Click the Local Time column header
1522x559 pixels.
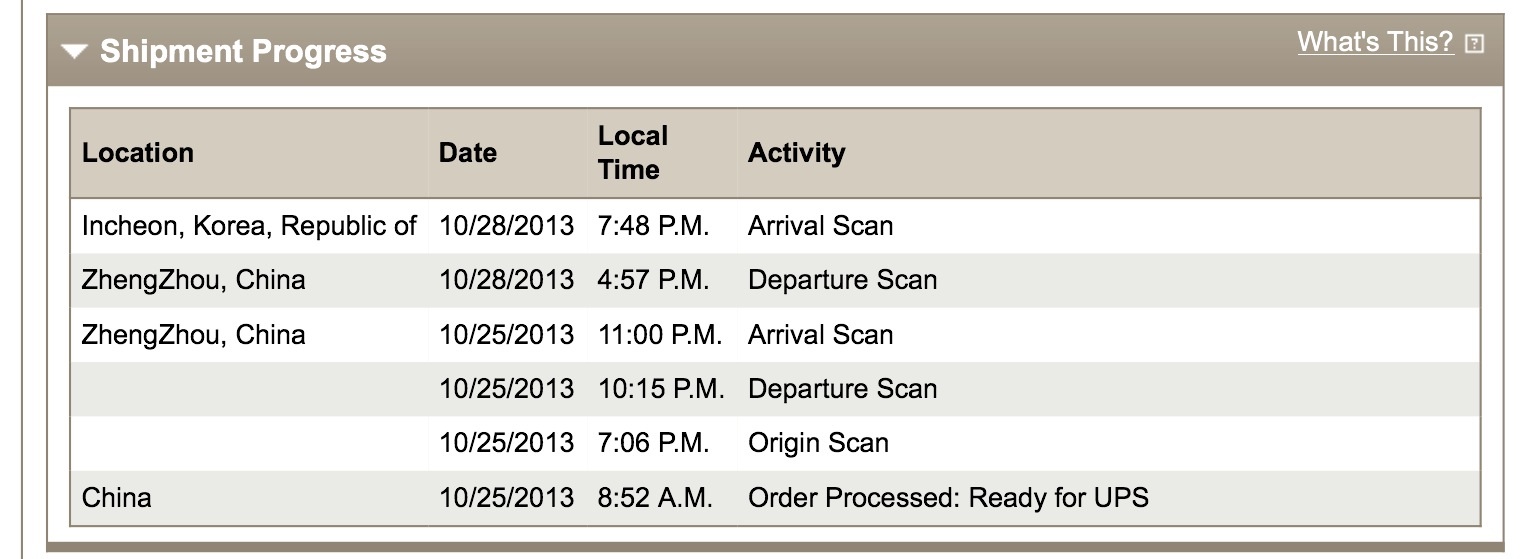(633, 153)
